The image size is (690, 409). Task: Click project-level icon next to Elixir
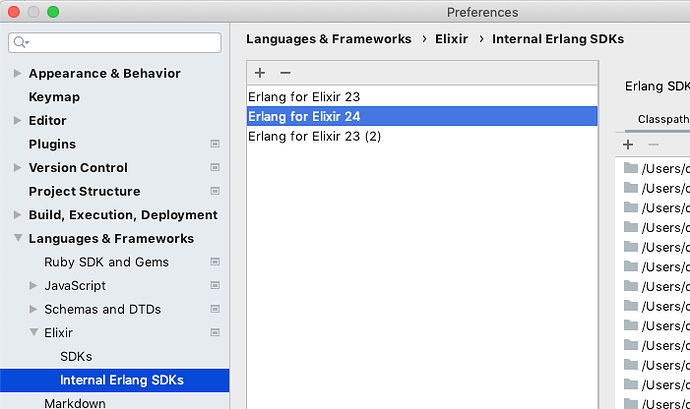215,332
